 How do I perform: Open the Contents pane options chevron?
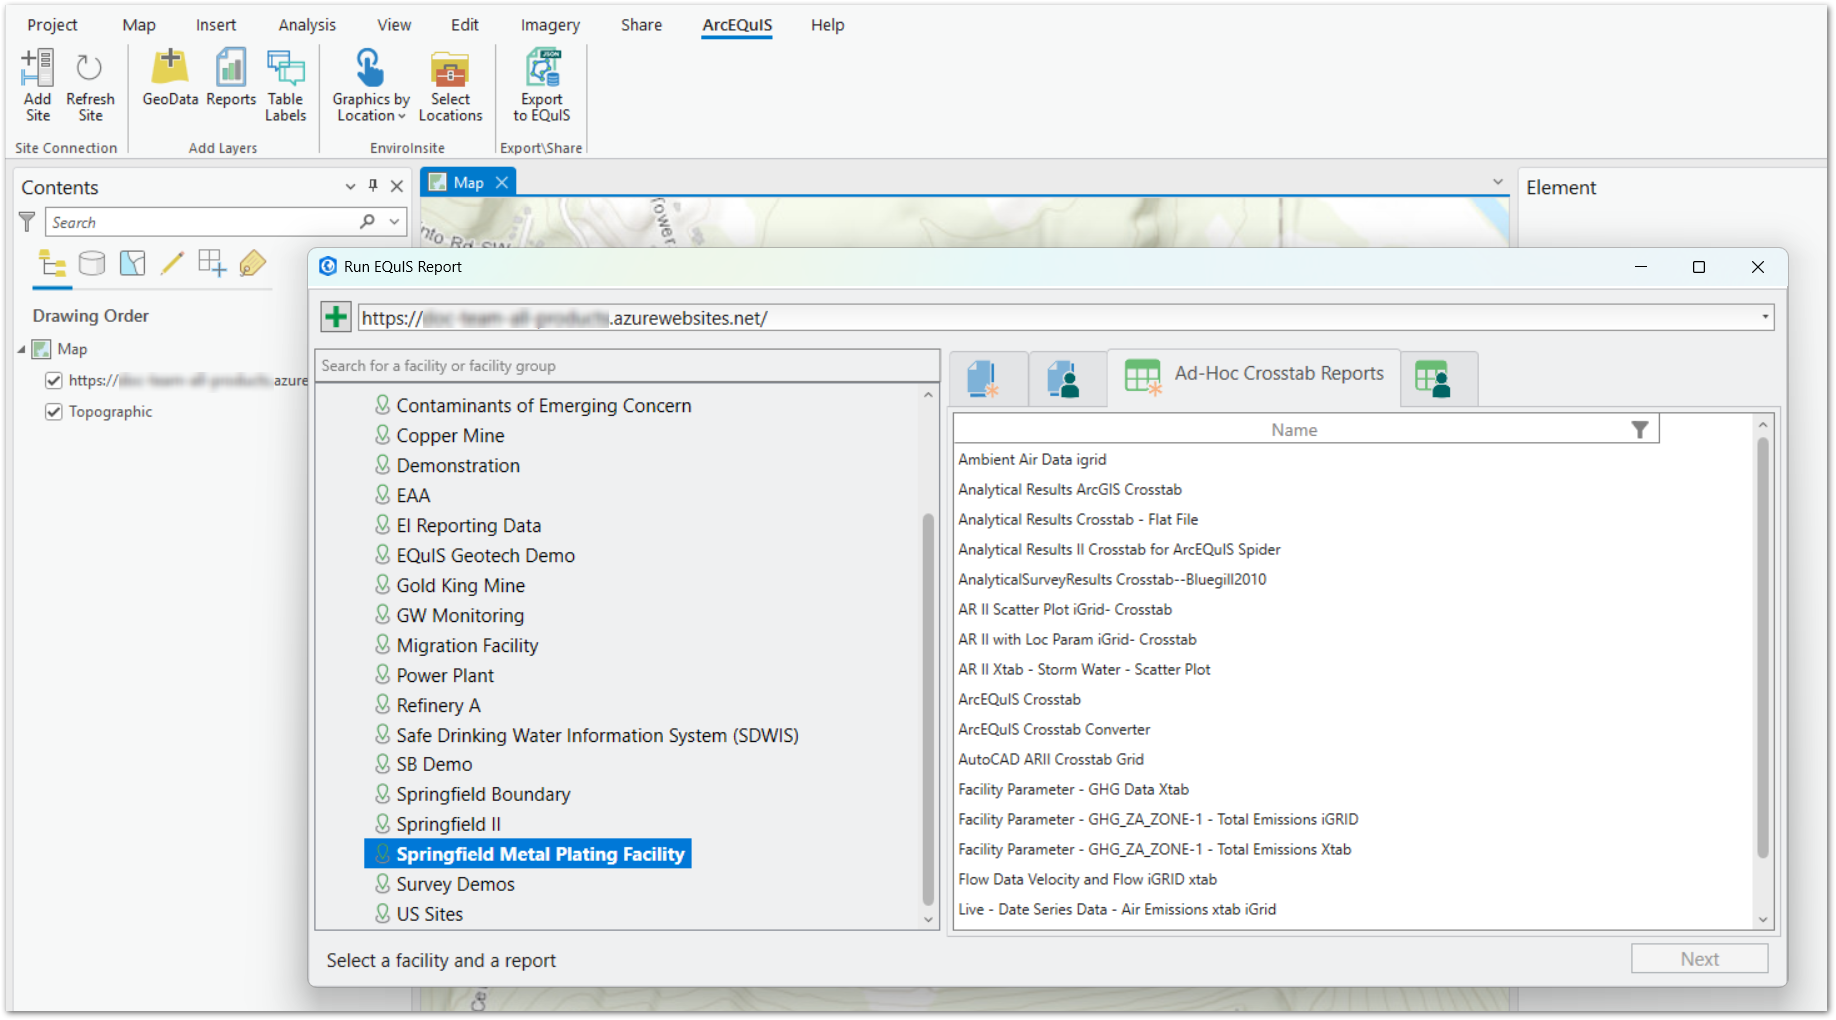[350, 186]
